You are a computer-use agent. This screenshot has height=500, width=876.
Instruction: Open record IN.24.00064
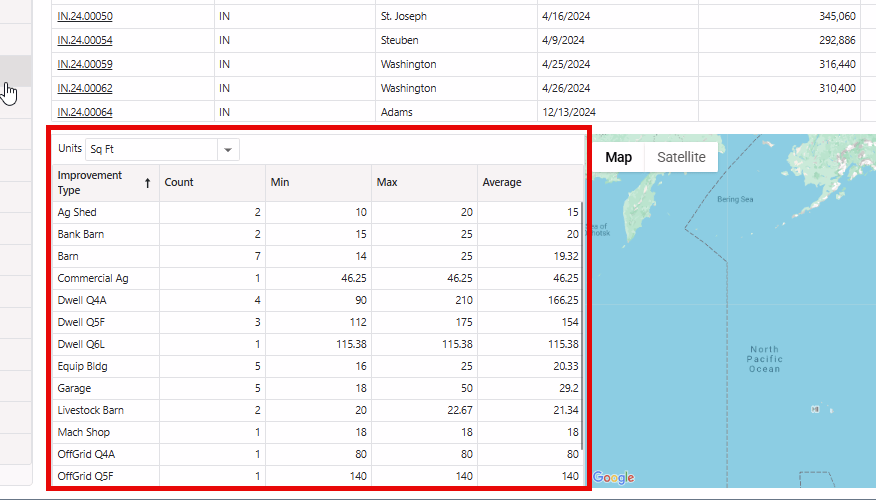click(x=85, y=112)
